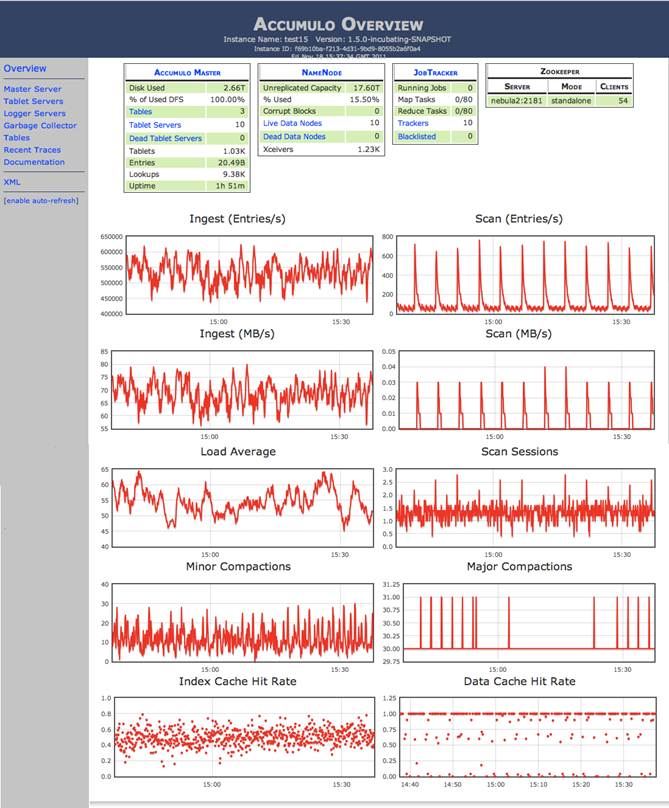669x808 pixels.
Task: Click Dead Tablet Servers row link
Action: coord(165,138)
